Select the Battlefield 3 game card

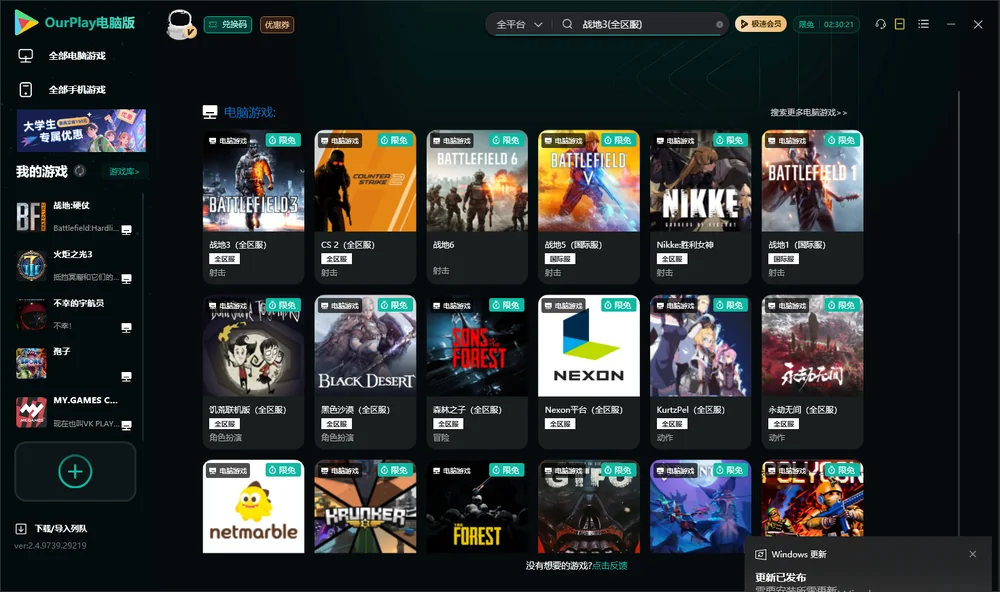point(253,207)
